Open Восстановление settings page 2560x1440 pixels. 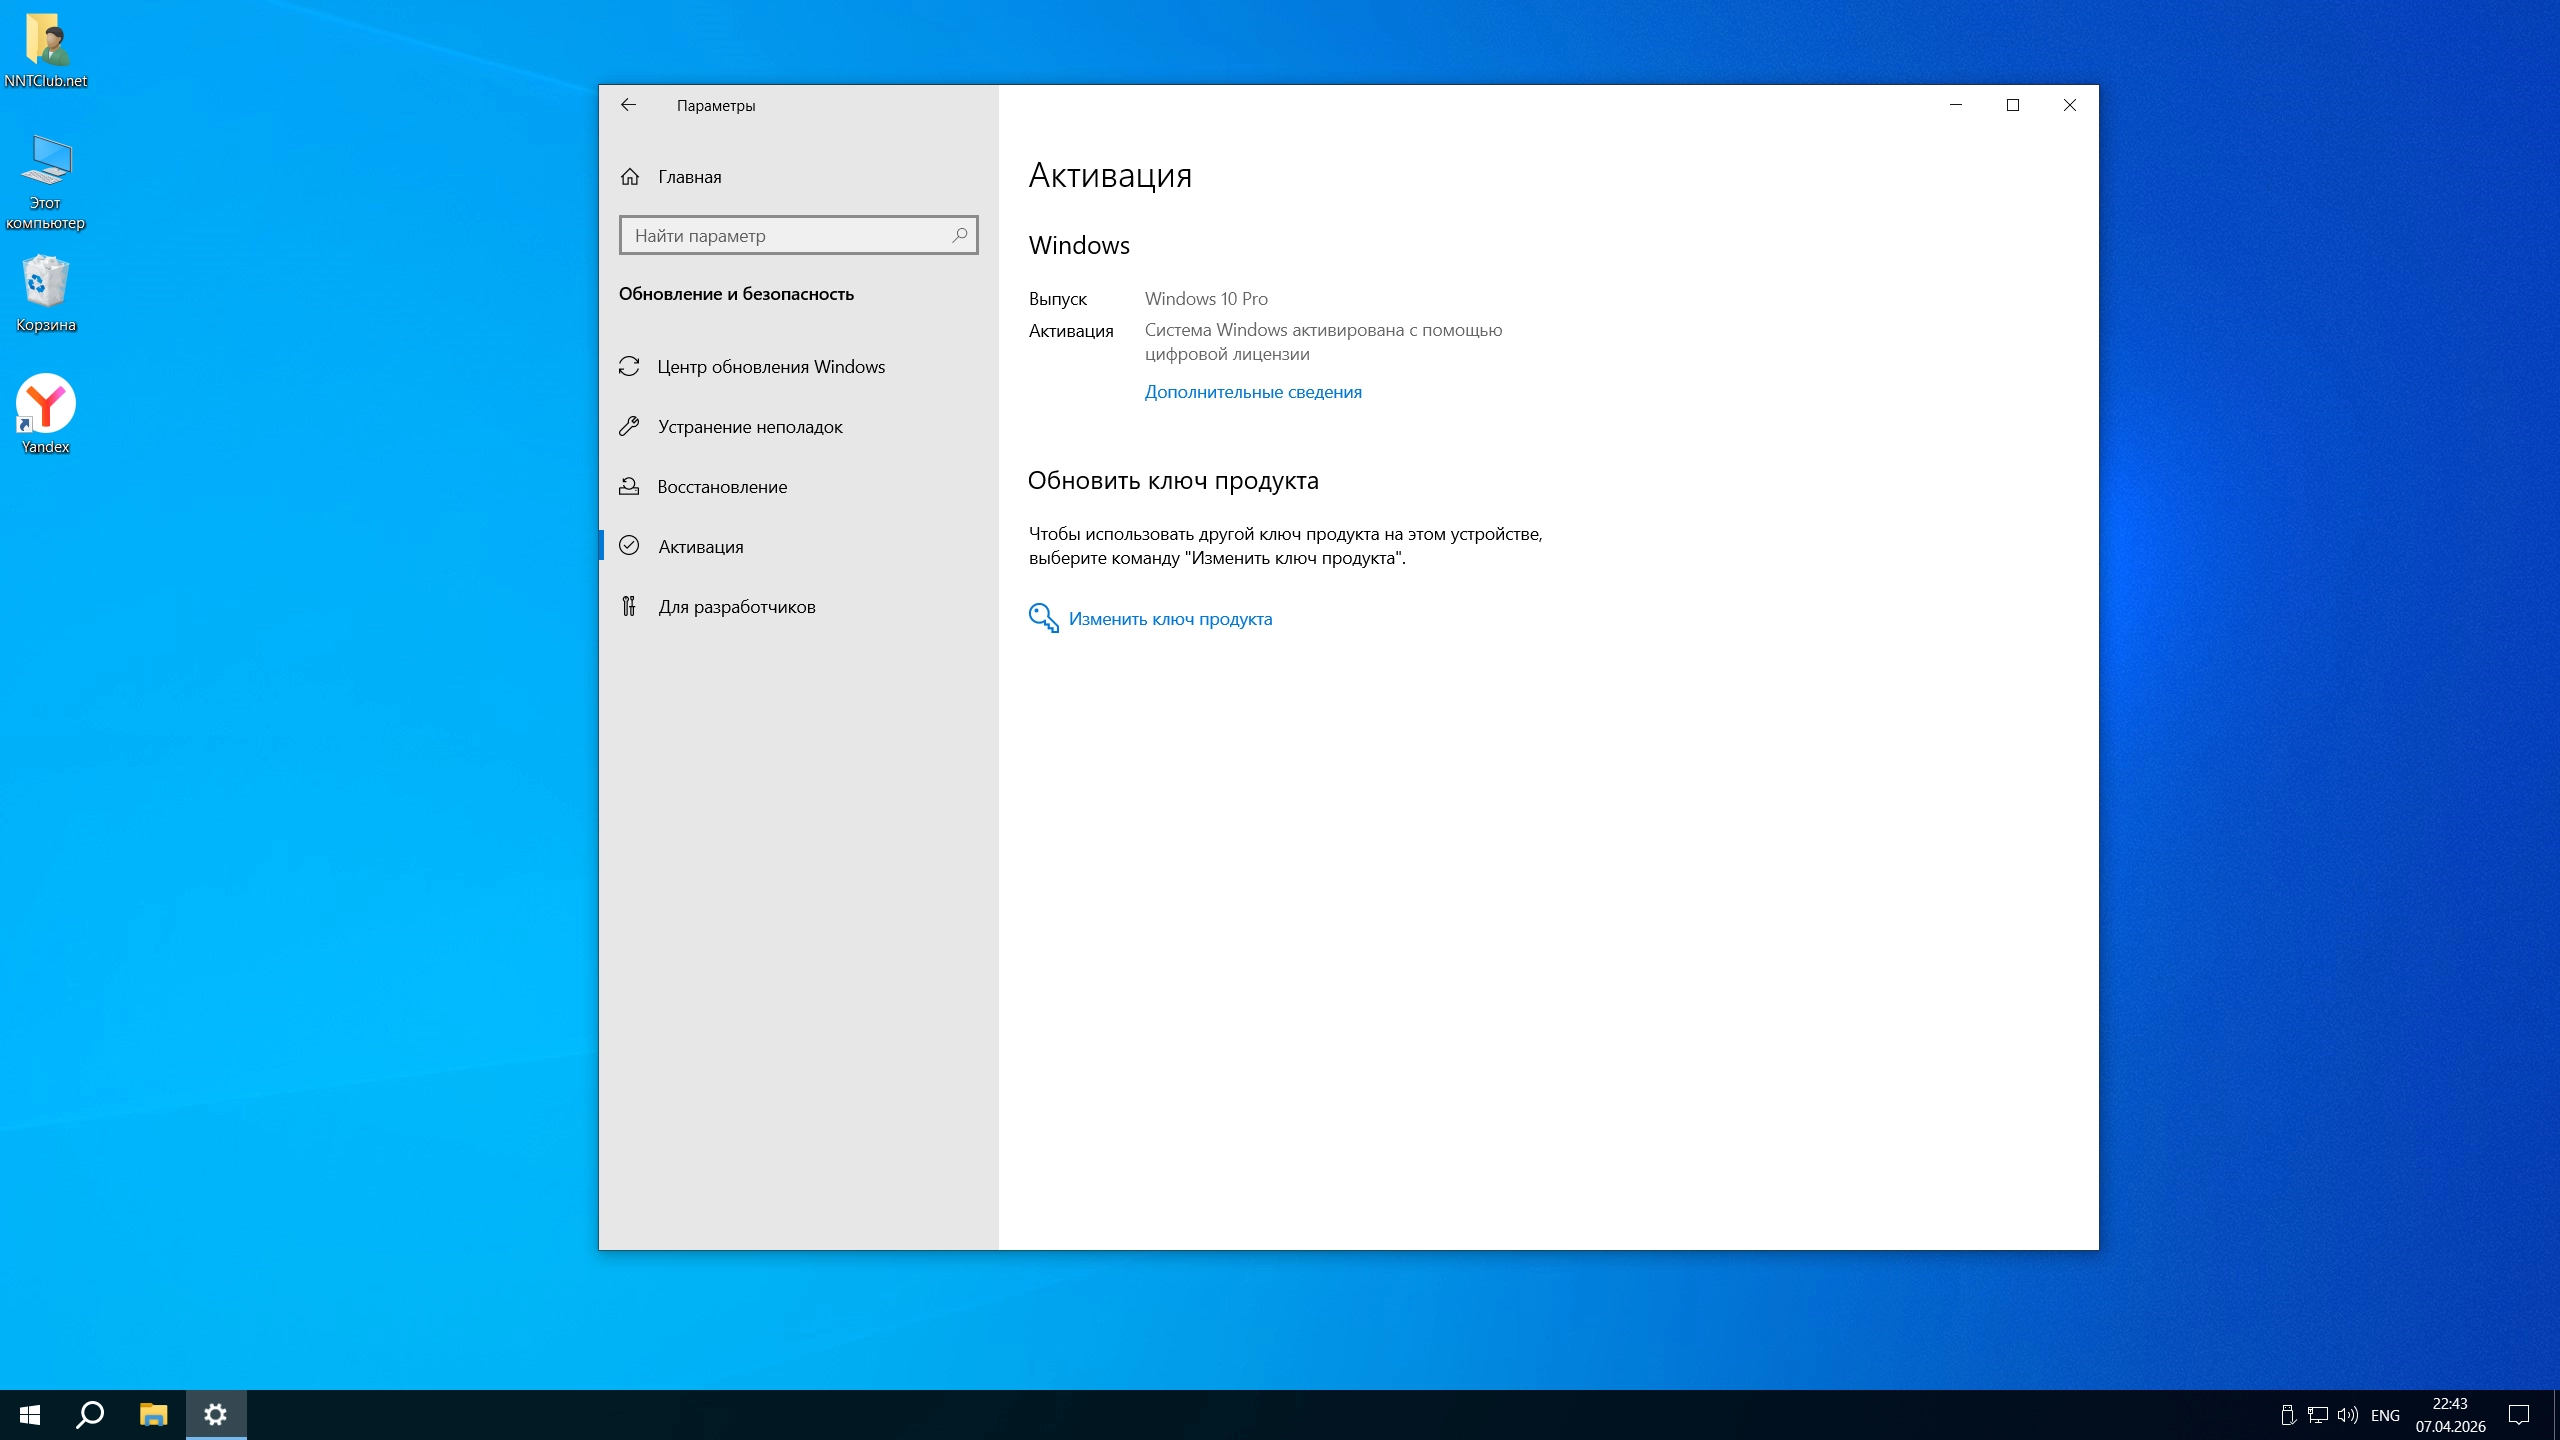(x=721, y=487)
